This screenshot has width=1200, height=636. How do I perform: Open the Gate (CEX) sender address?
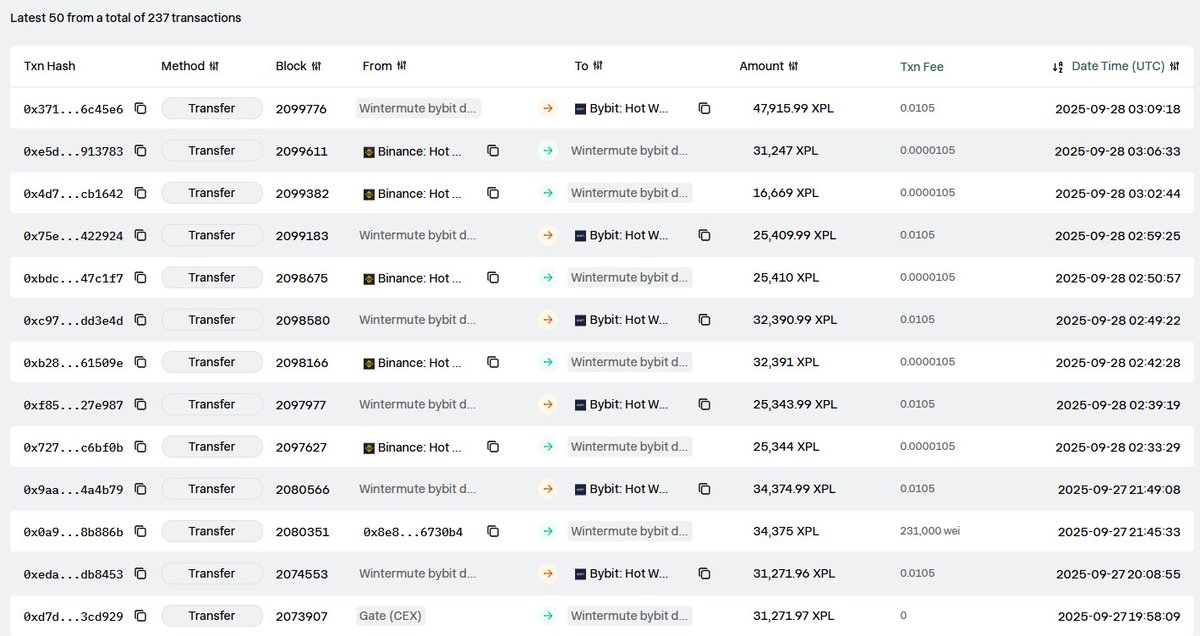[390, 616]
